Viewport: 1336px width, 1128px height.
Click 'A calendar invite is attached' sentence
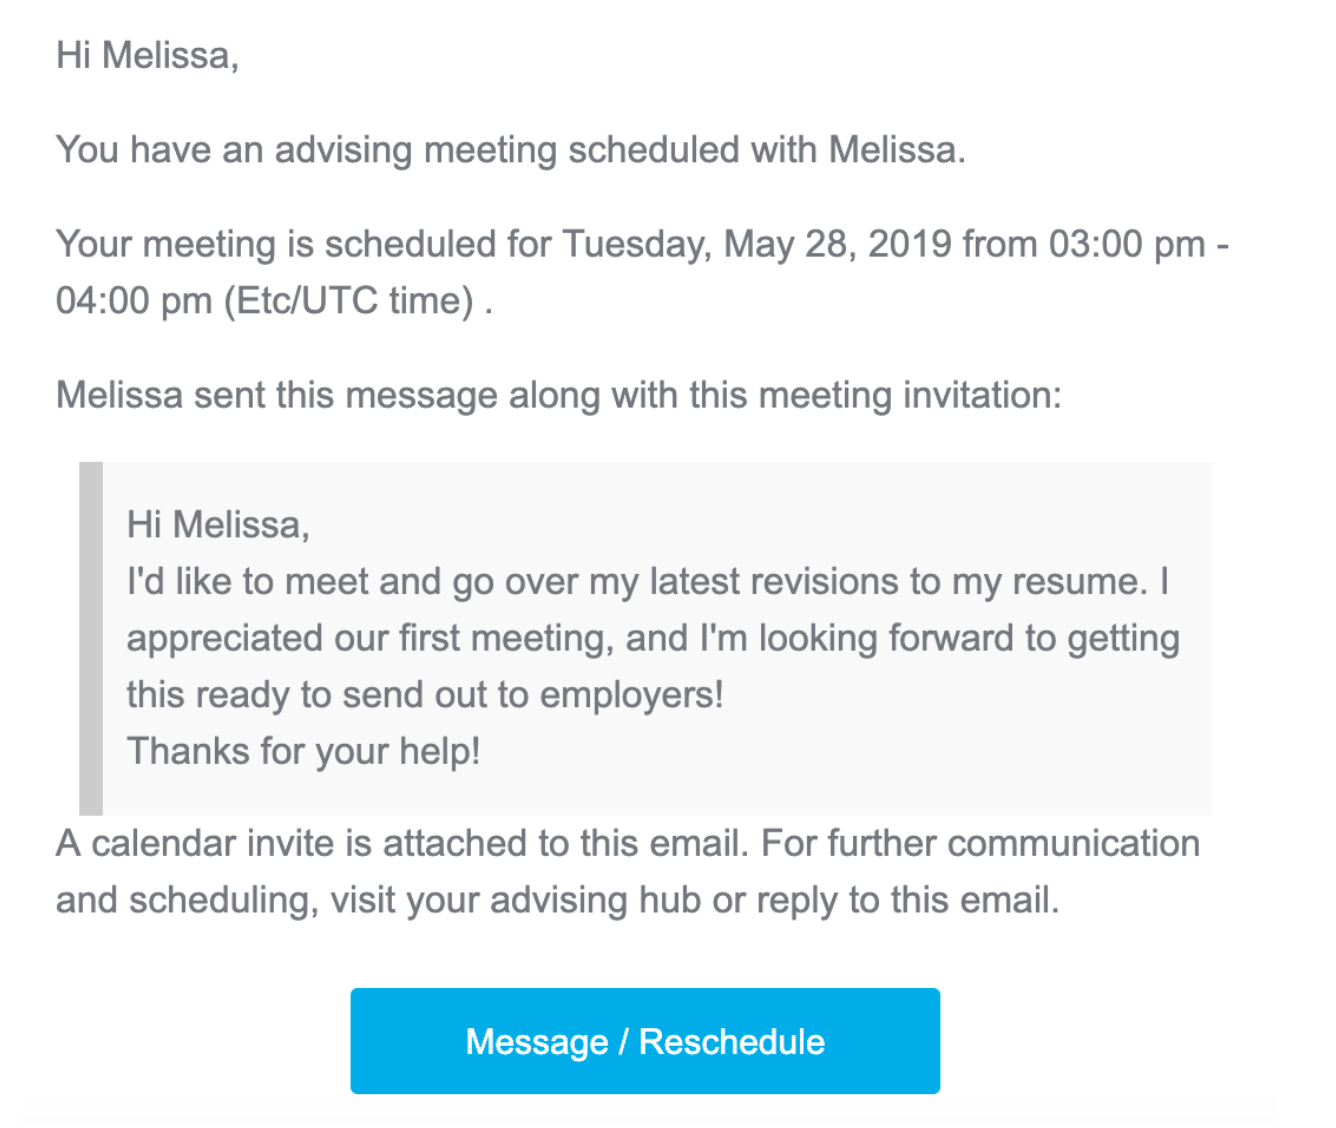402,843
